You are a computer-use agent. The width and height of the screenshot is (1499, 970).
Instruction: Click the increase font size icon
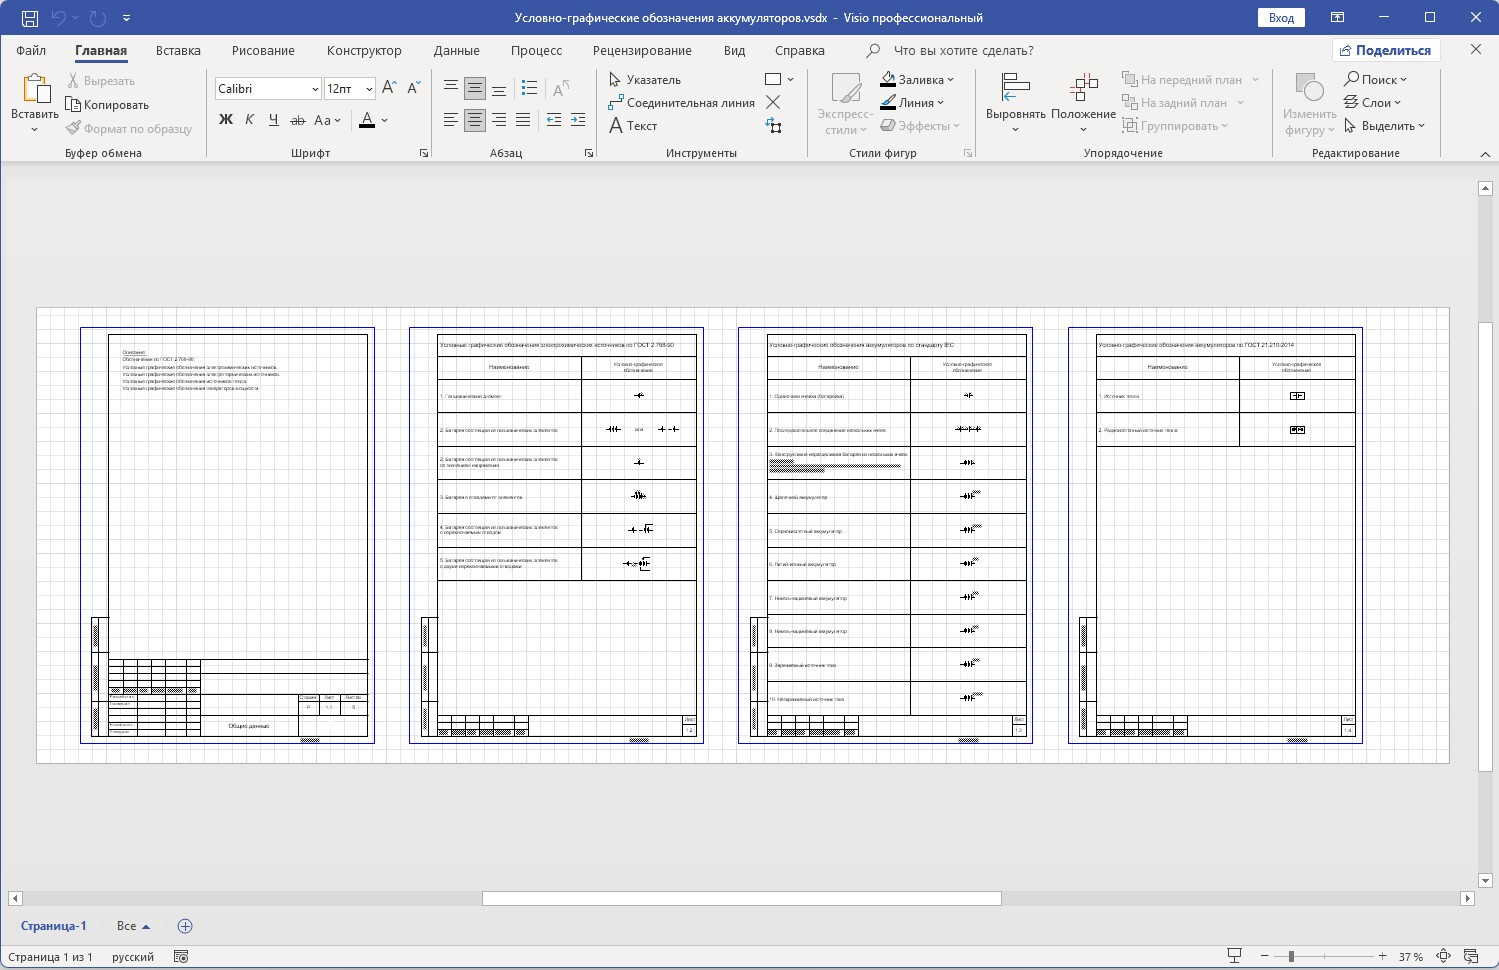pos(389,88)
